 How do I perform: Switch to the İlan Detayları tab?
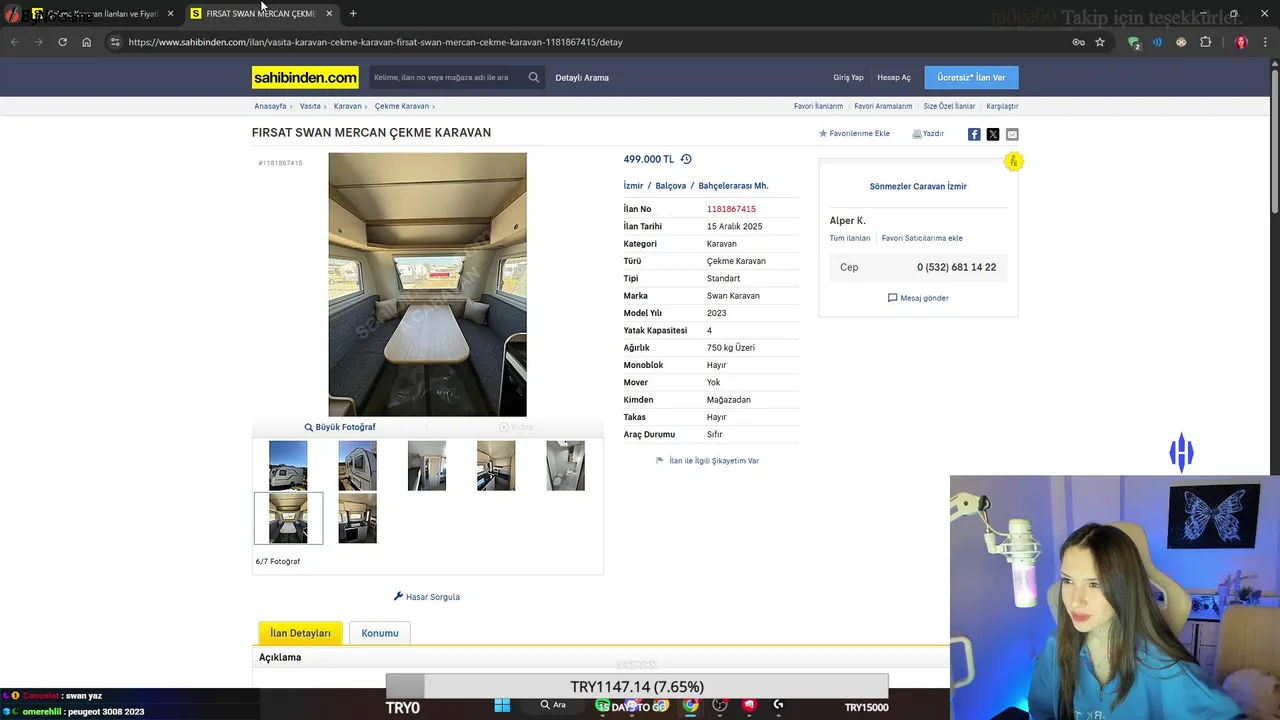tap(300, 633)
